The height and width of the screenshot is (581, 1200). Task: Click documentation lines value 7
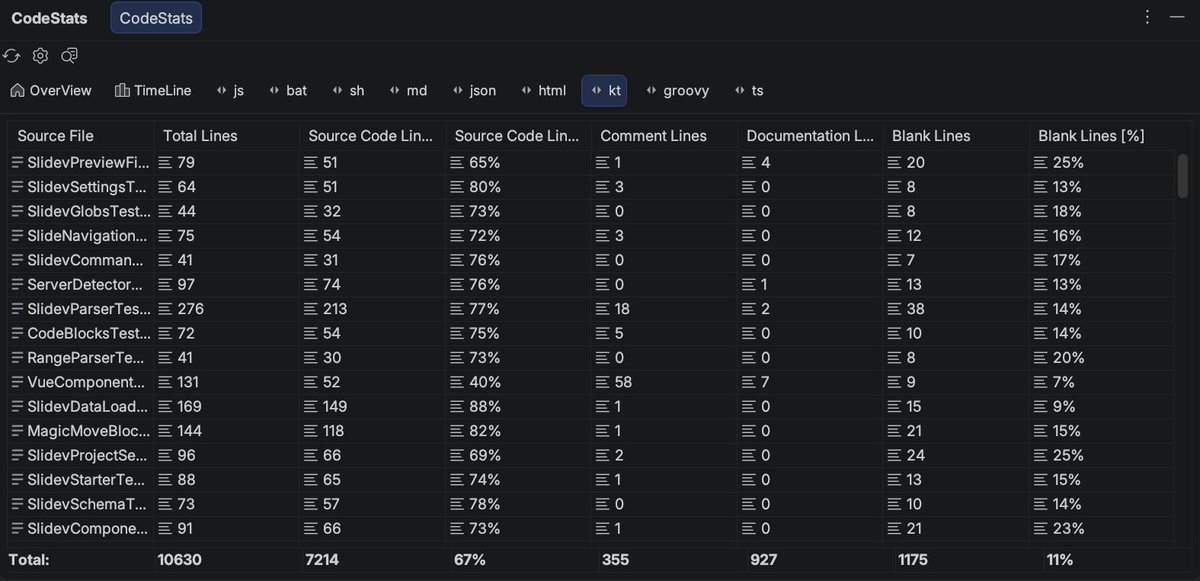(x=764, y=382)
